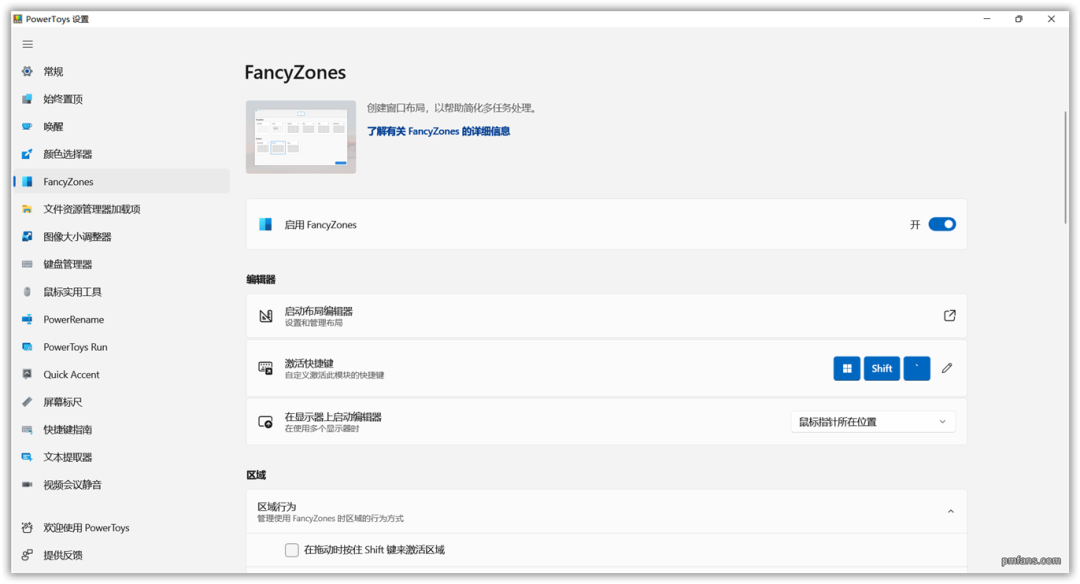Open 了解有关 FancyZones 的详细信息 link
The height and width of the screenshot is (584, 1080).
pos(438,131)
